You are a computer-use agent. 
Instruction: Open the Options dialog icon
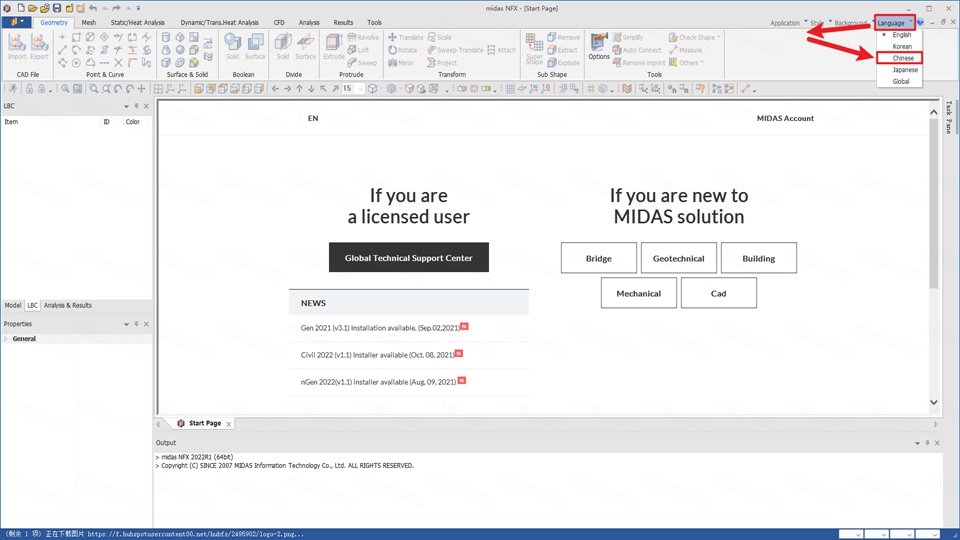click(x=599, y=47)
